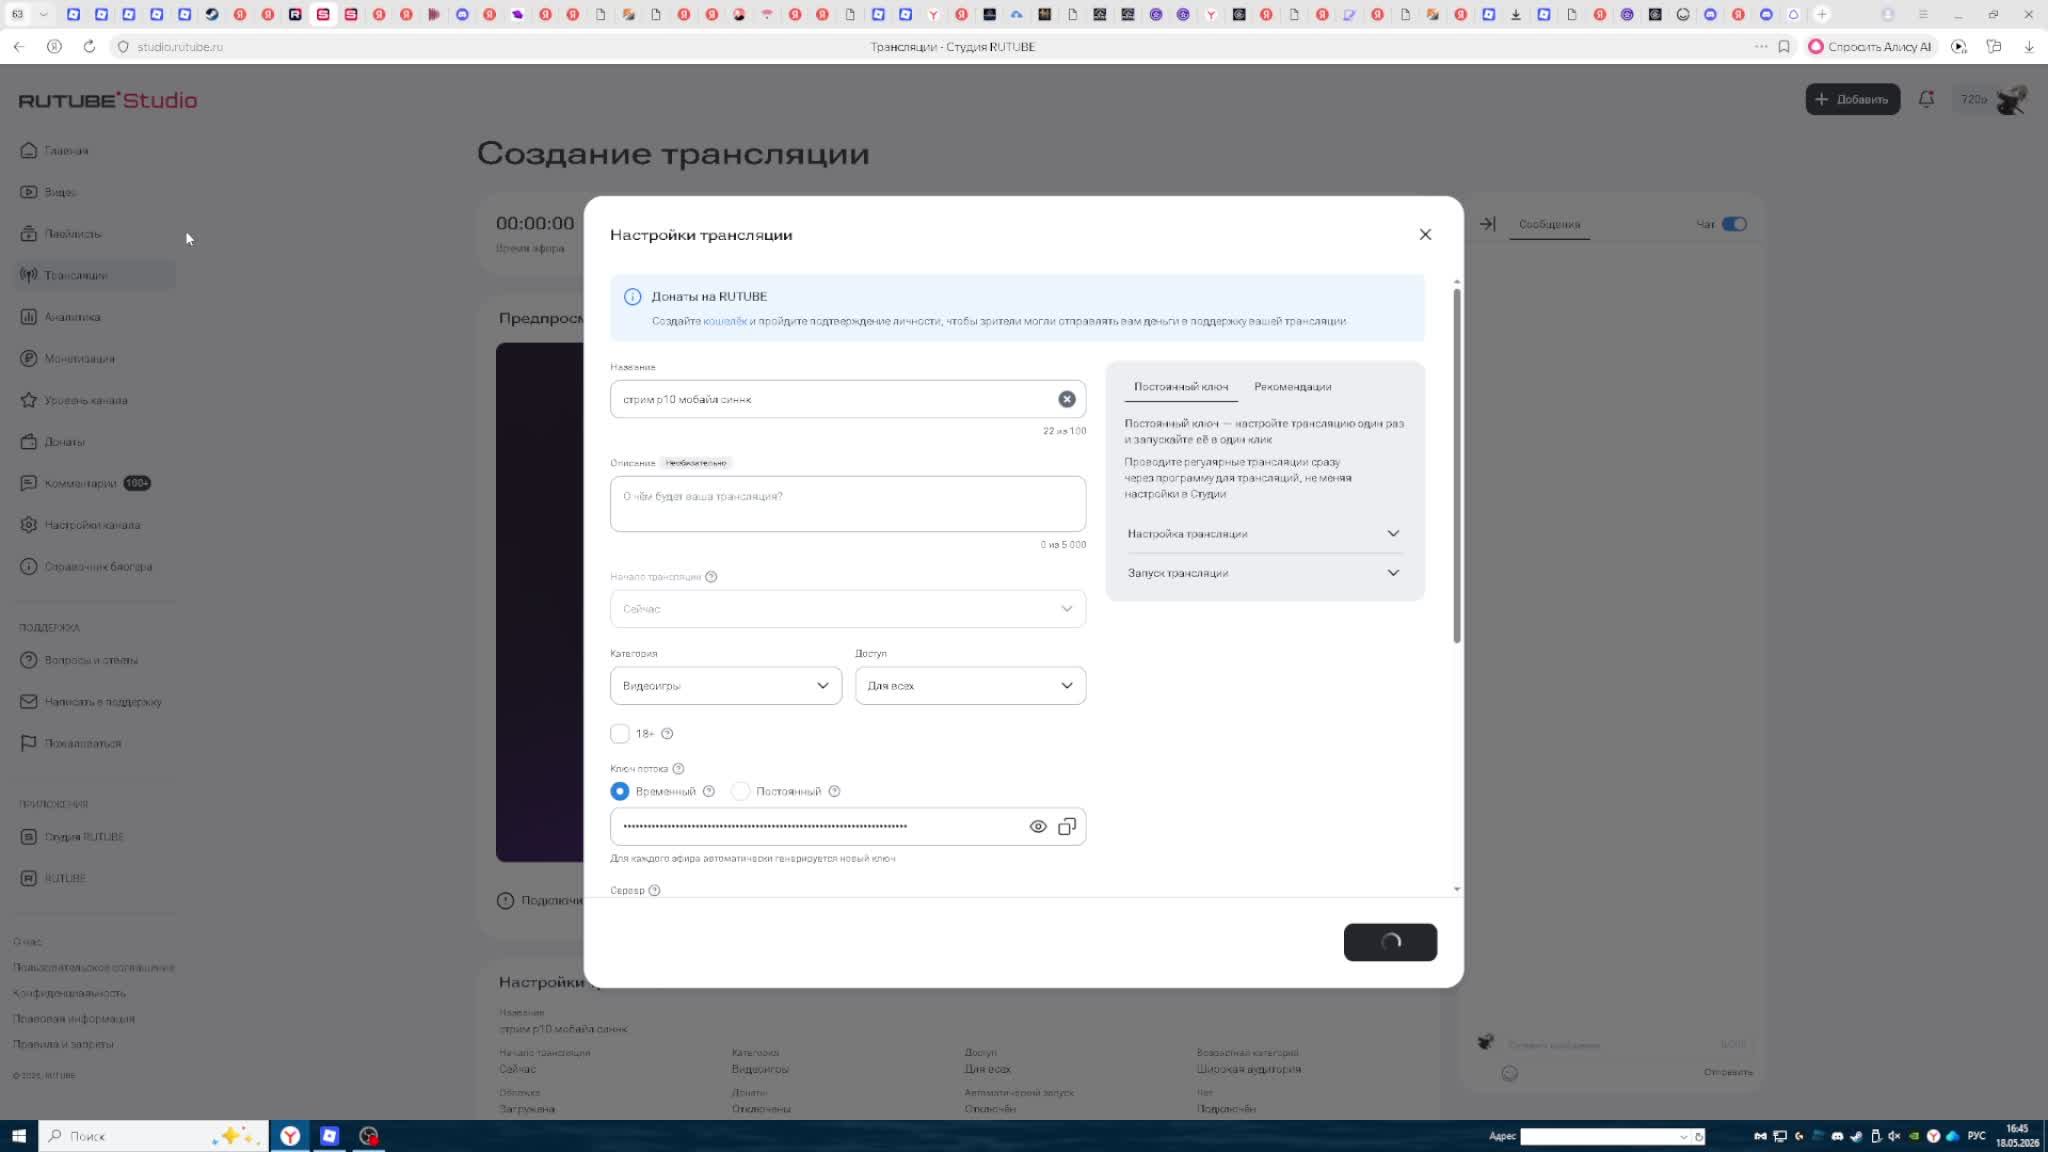The width and height of the screenshot is (2048, 1152).
Task: Open Windows Start menu
Action: (18, 1136)
